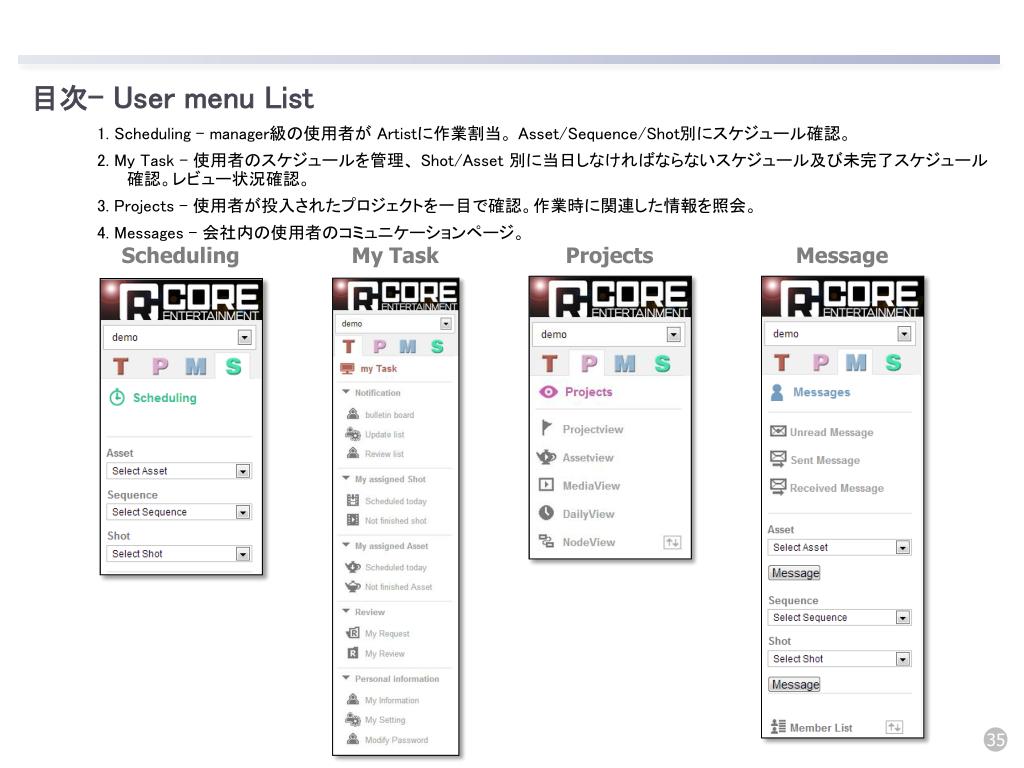The height and width of the screenshot is (768, 1024).
Task: Click the T tab in My Task panel
Action: (349, 346)
